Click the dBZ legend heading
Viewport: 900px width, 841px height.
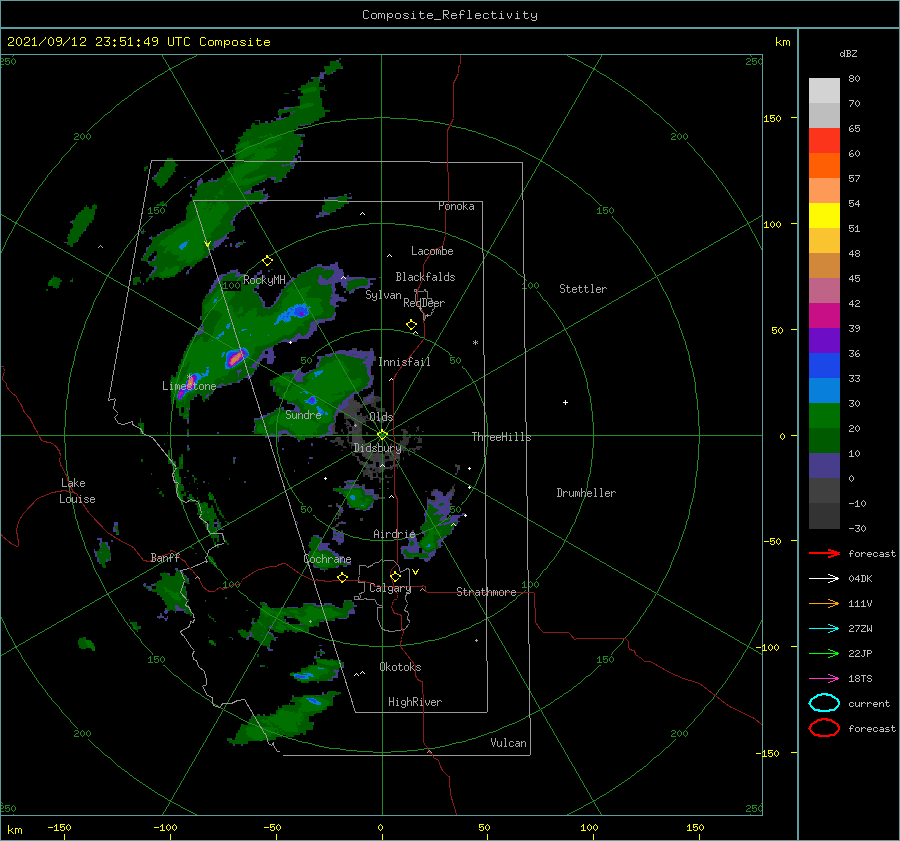click(848, 53)
